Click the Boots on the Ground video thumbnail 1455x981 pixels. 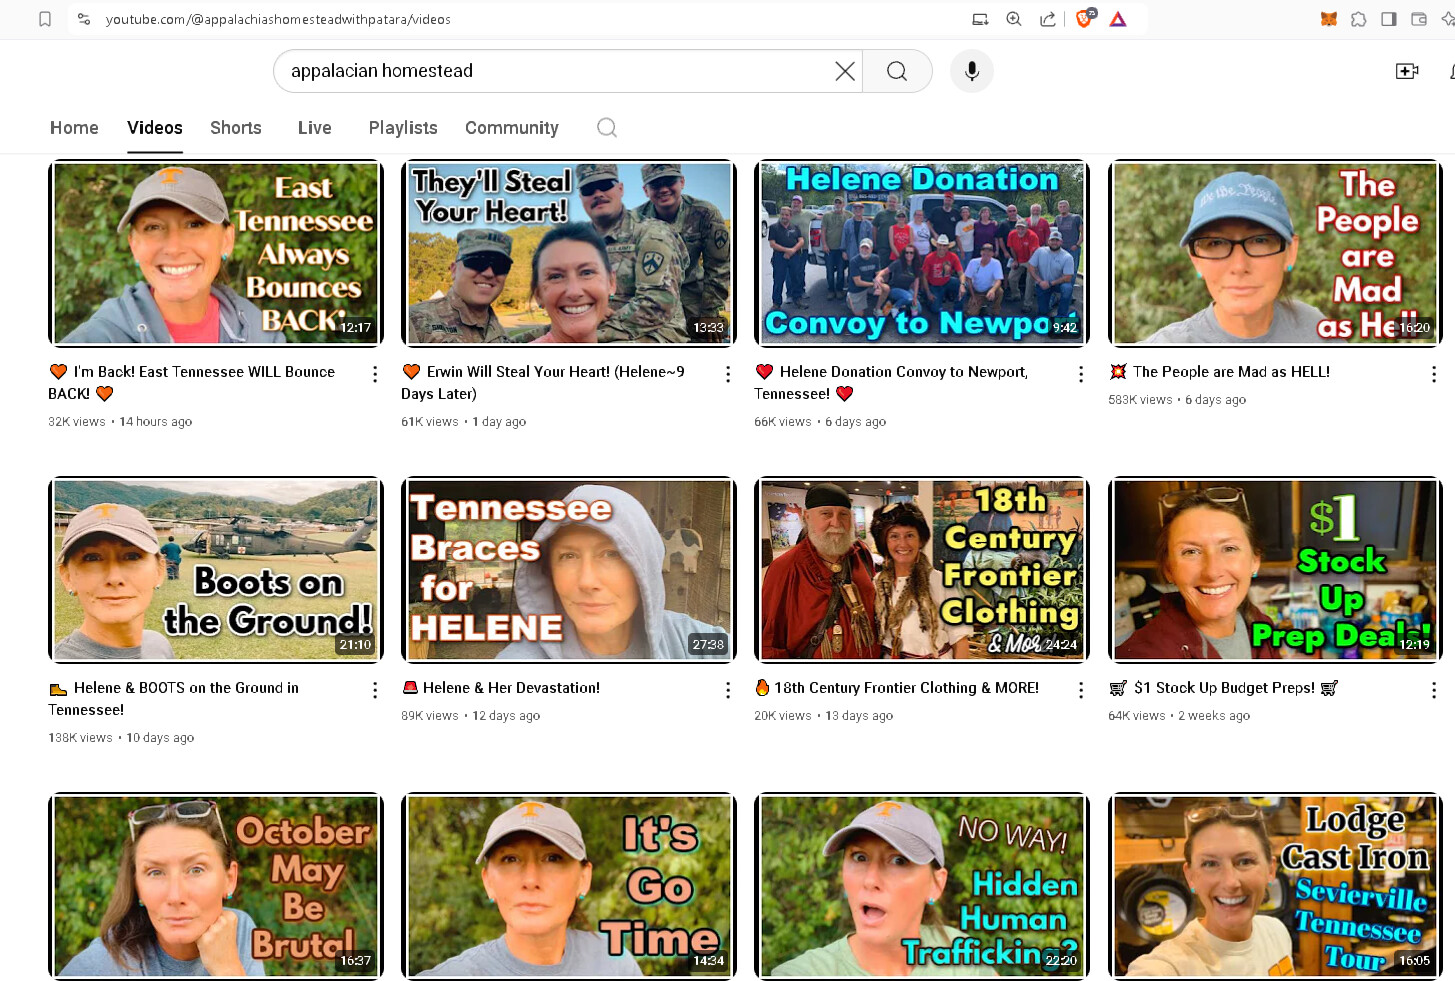[216, 569]
